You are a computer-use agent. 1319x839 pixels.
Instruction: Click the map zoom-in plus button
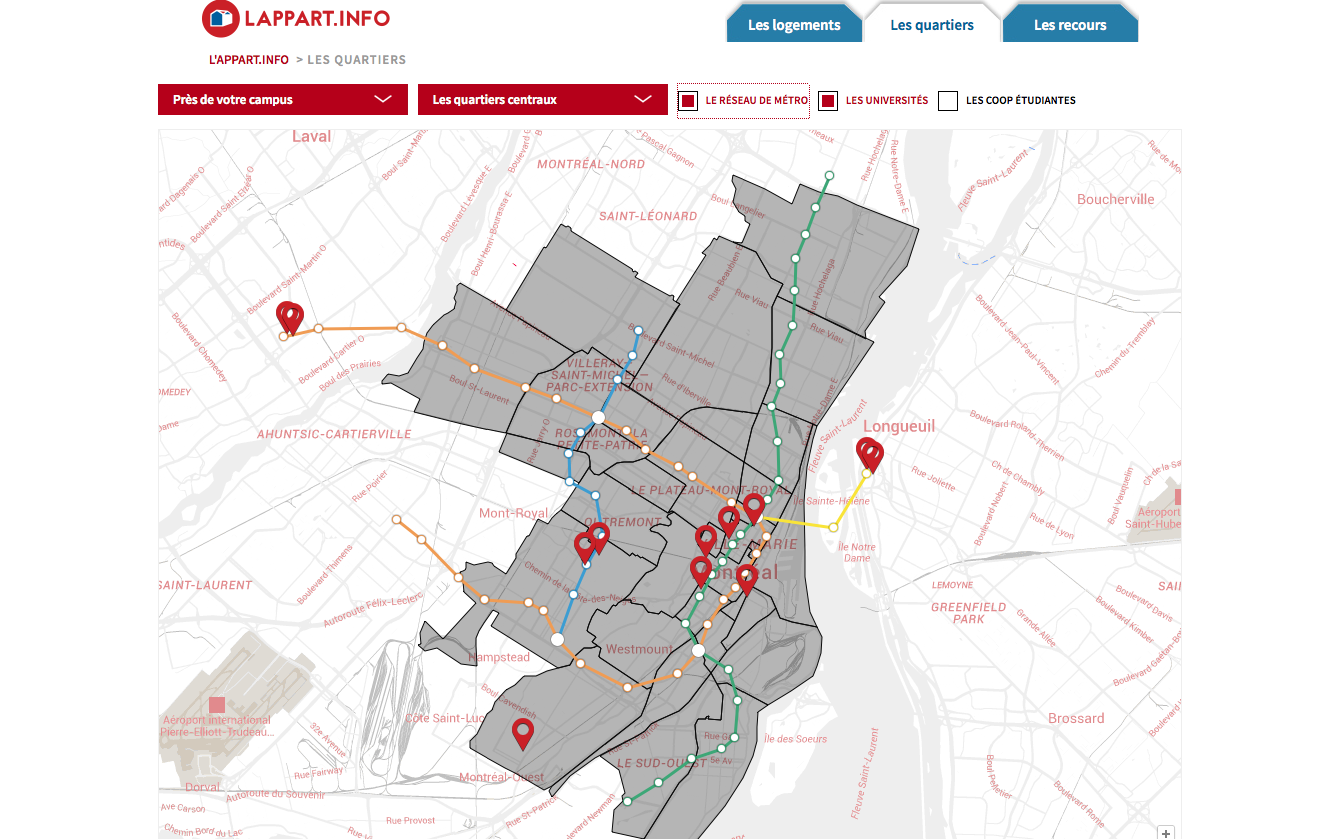pyautogui.click(x=1166, y=832)
